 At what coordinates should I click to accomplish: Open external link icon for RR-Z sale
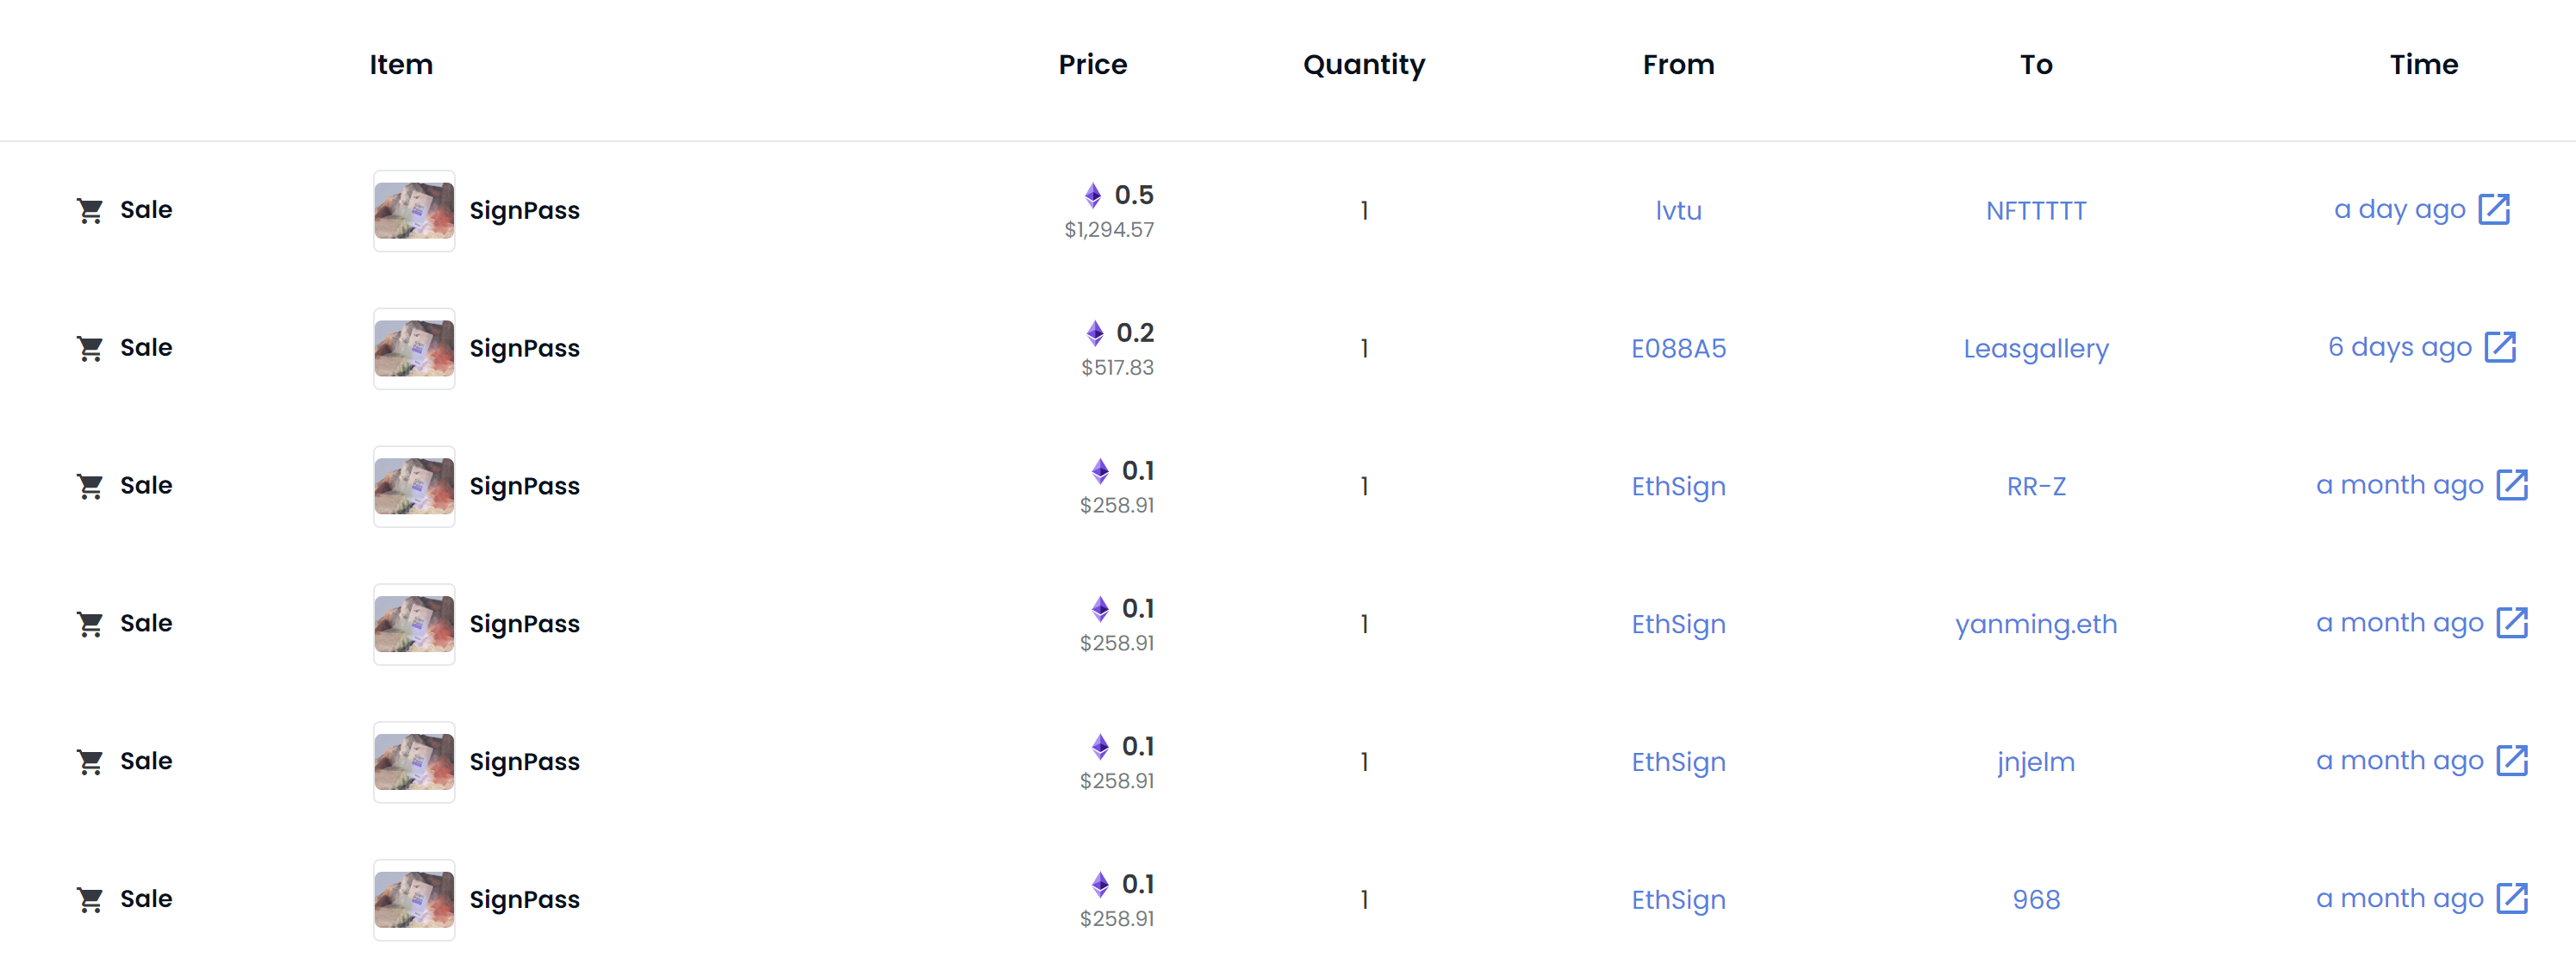pos(2512,486)
